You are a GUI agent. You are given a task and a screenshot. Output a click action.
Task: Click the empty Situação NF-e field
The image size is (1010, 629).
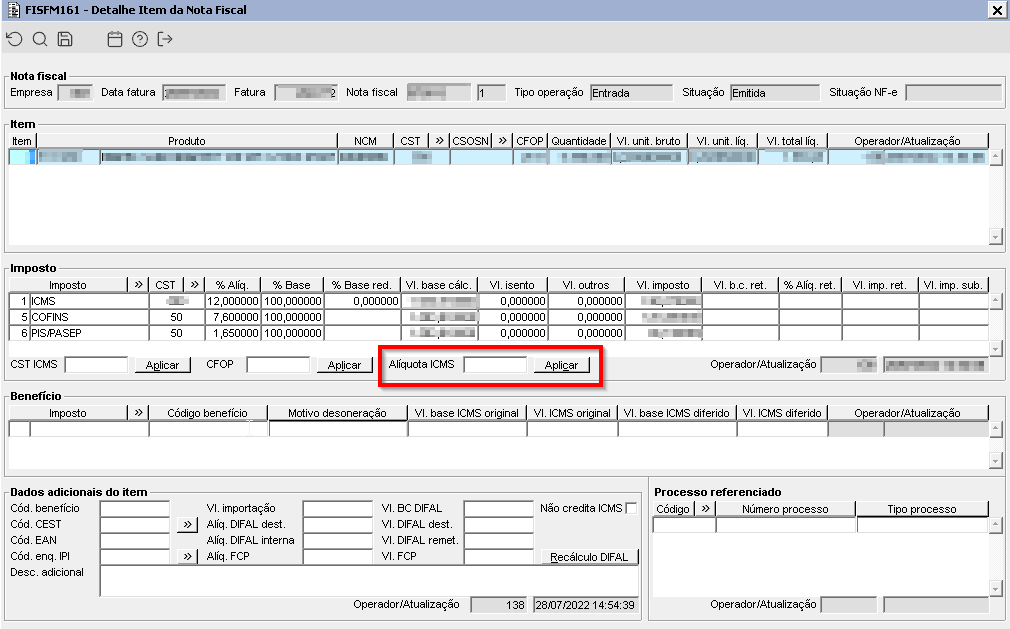tap(953, 93)
